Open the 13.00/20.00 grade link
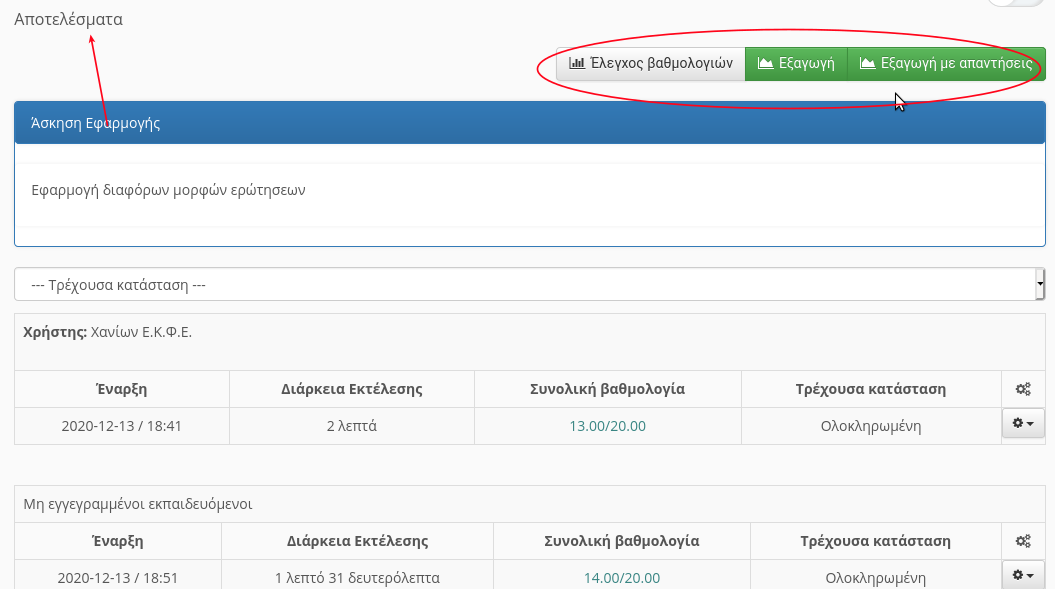The image size is (1055, 589). [x=608, y=426]
